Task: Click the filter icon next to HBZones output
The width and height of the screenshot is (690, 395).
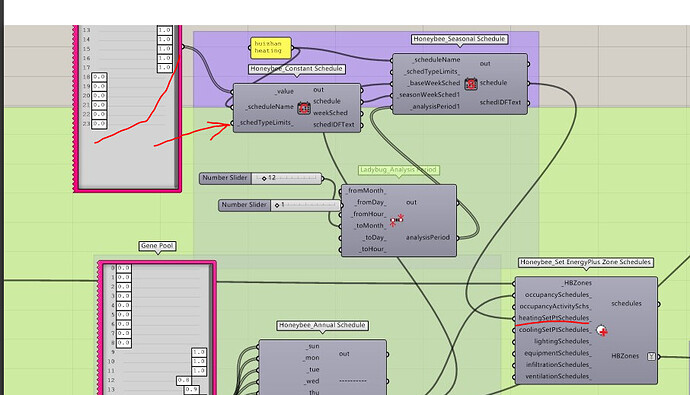Action: [651, 356]
